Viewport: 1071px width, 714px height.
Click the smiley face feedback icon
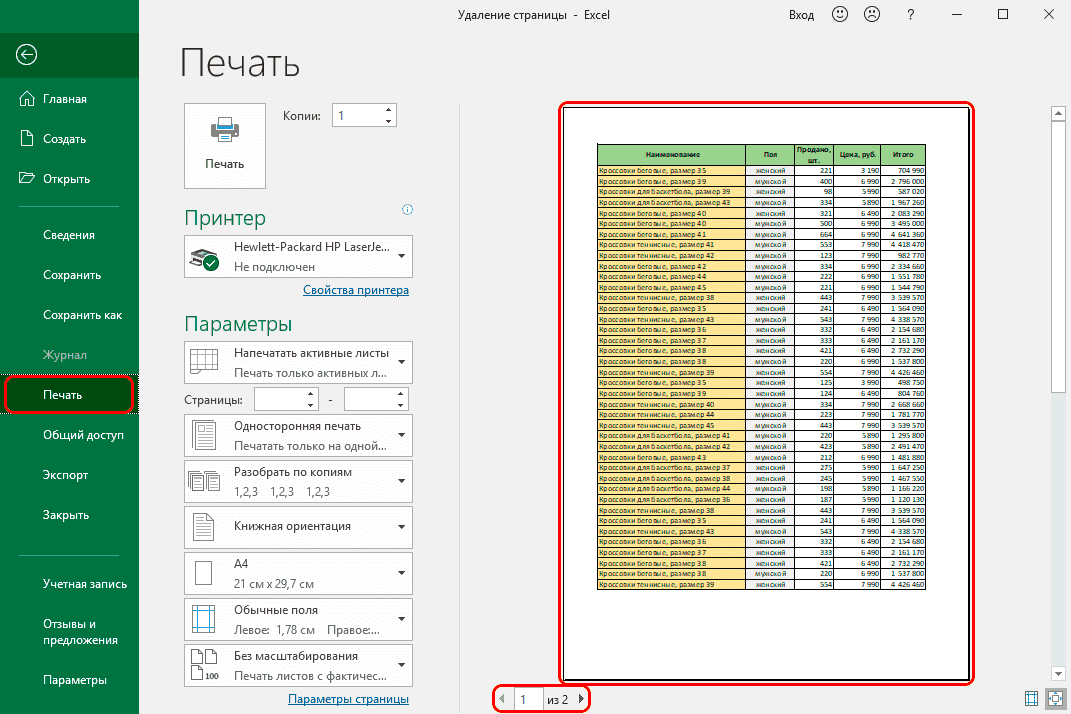coord(840,15)
